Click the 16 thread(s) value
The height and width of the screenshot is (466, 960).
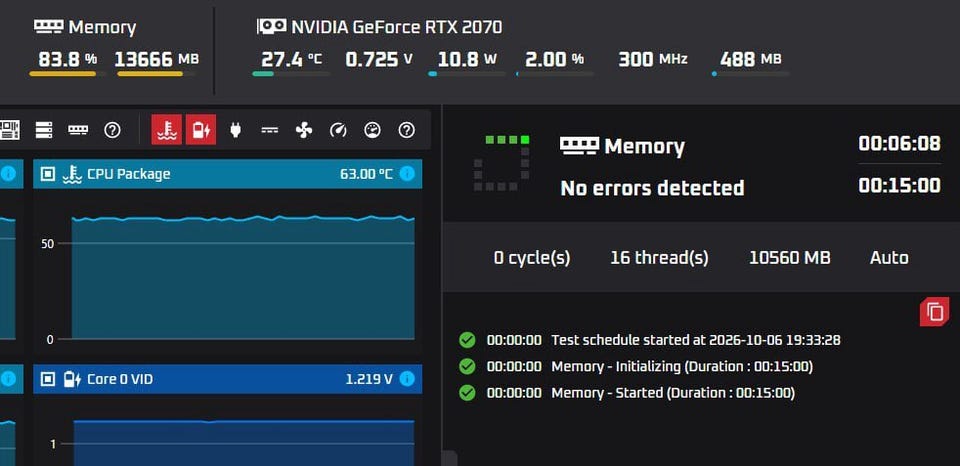click(659, 258)
